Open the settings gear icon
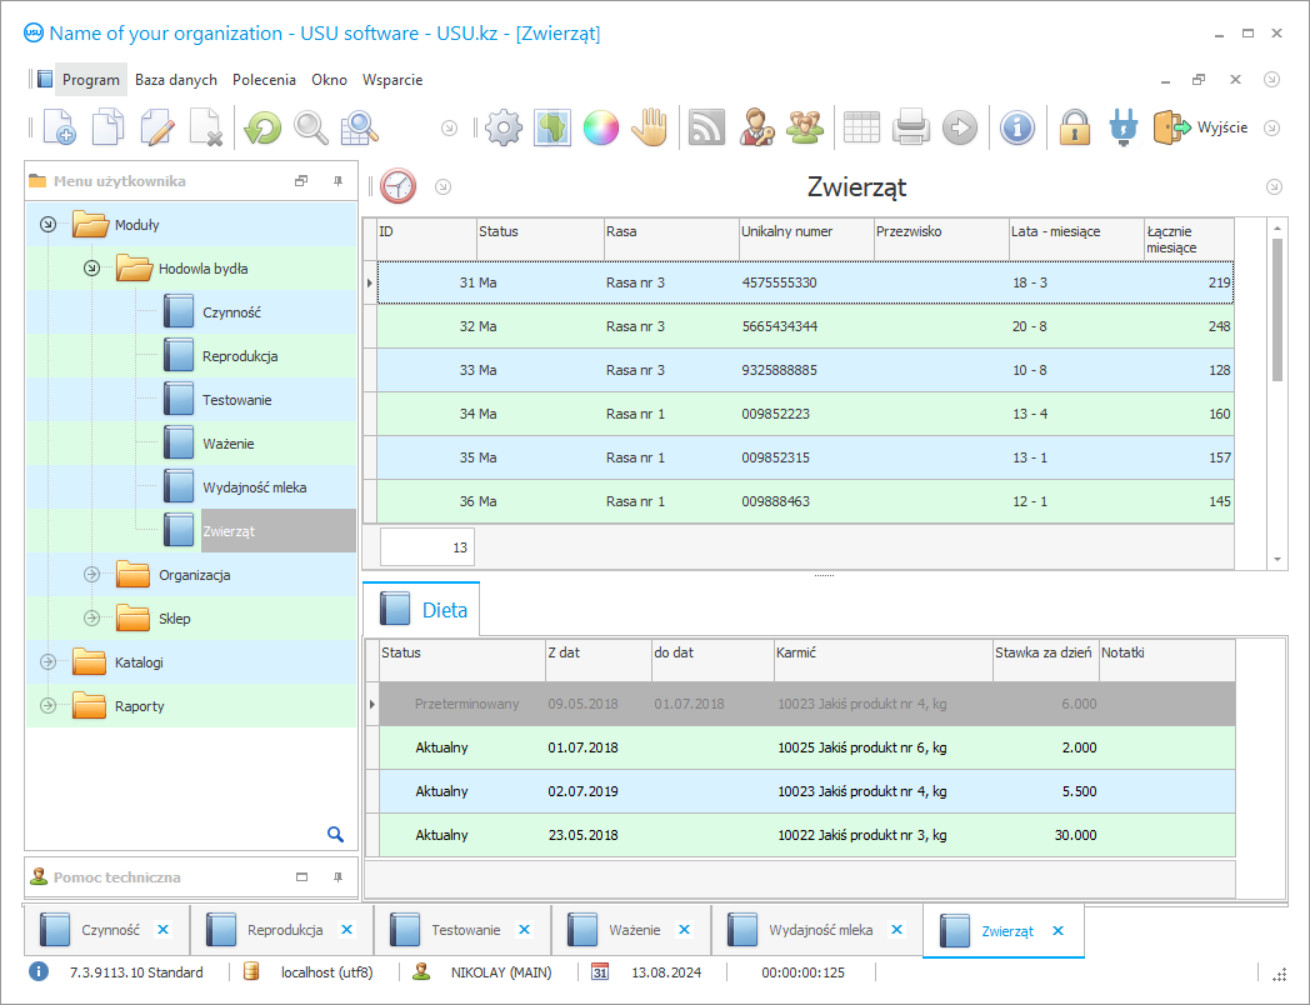 tap(504, 128)
